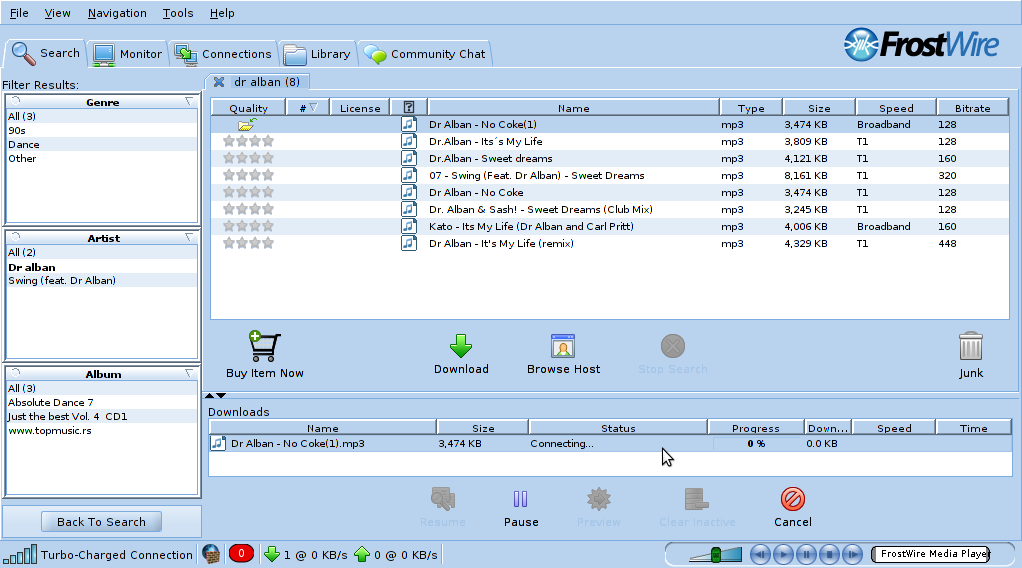Click the FrostWire logo
This screenshot has height=568, width=1022.
921,45
